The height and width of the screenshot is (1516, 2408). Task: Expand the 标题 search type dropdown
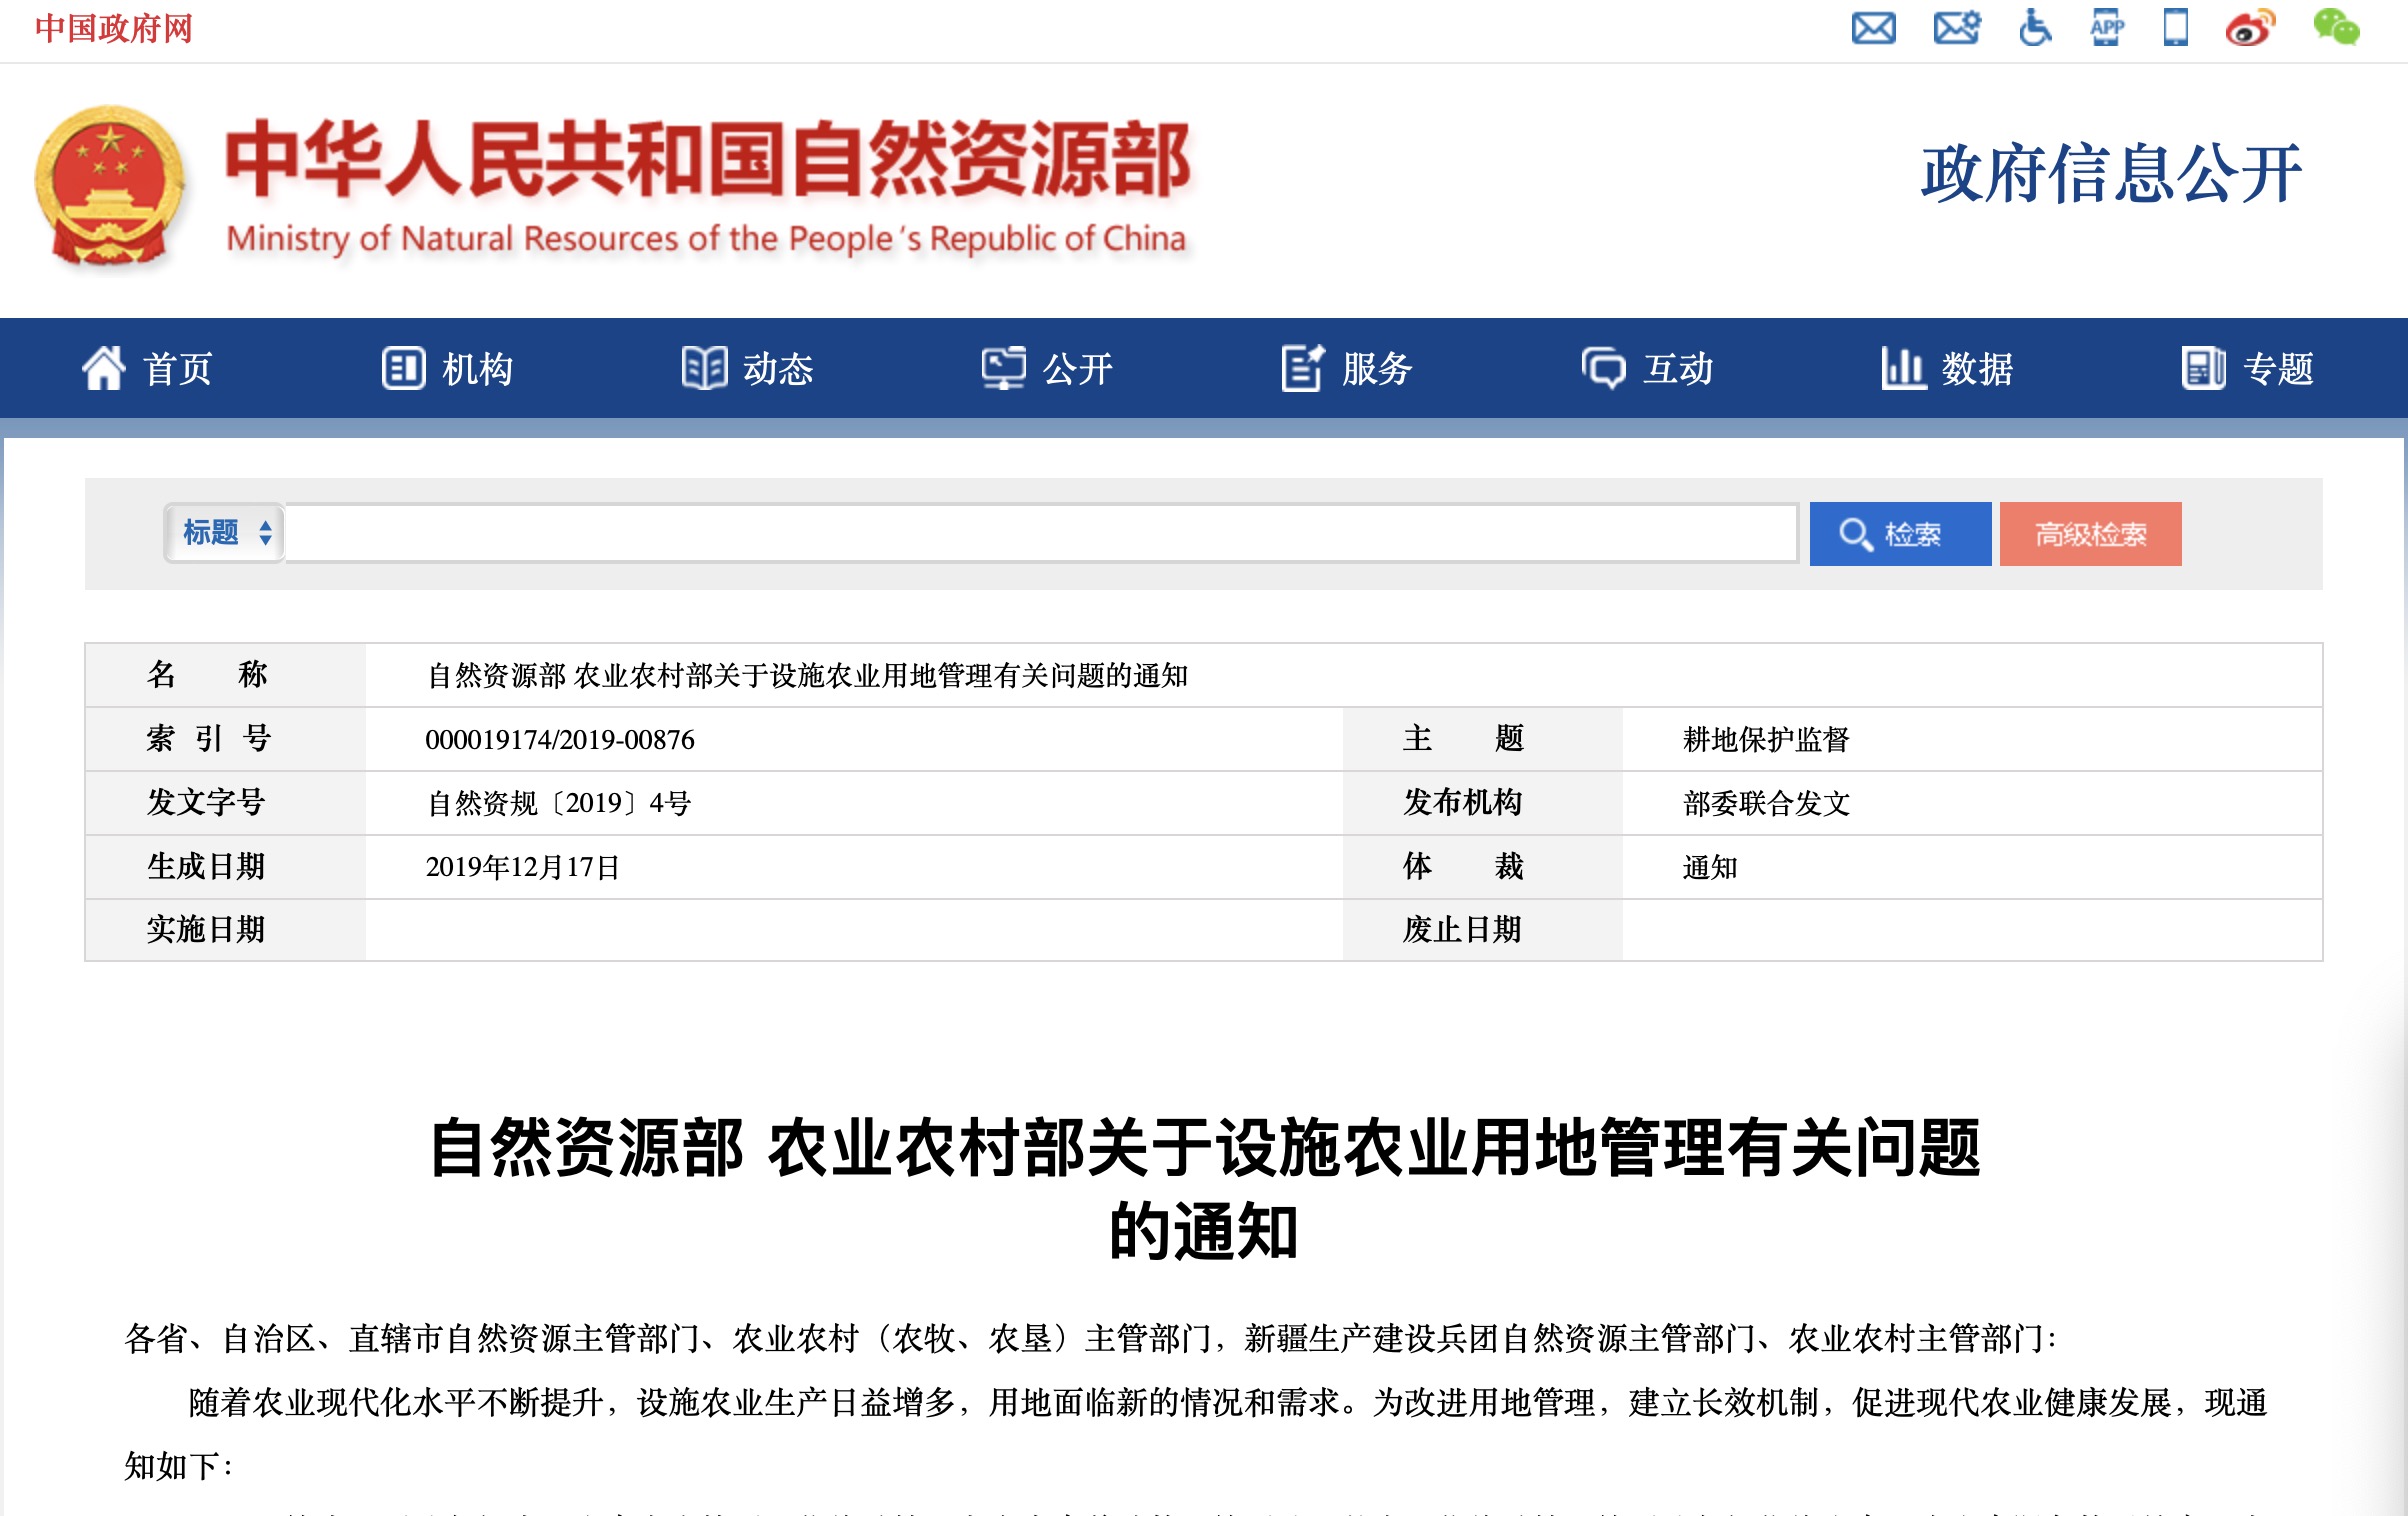(225, 533)
